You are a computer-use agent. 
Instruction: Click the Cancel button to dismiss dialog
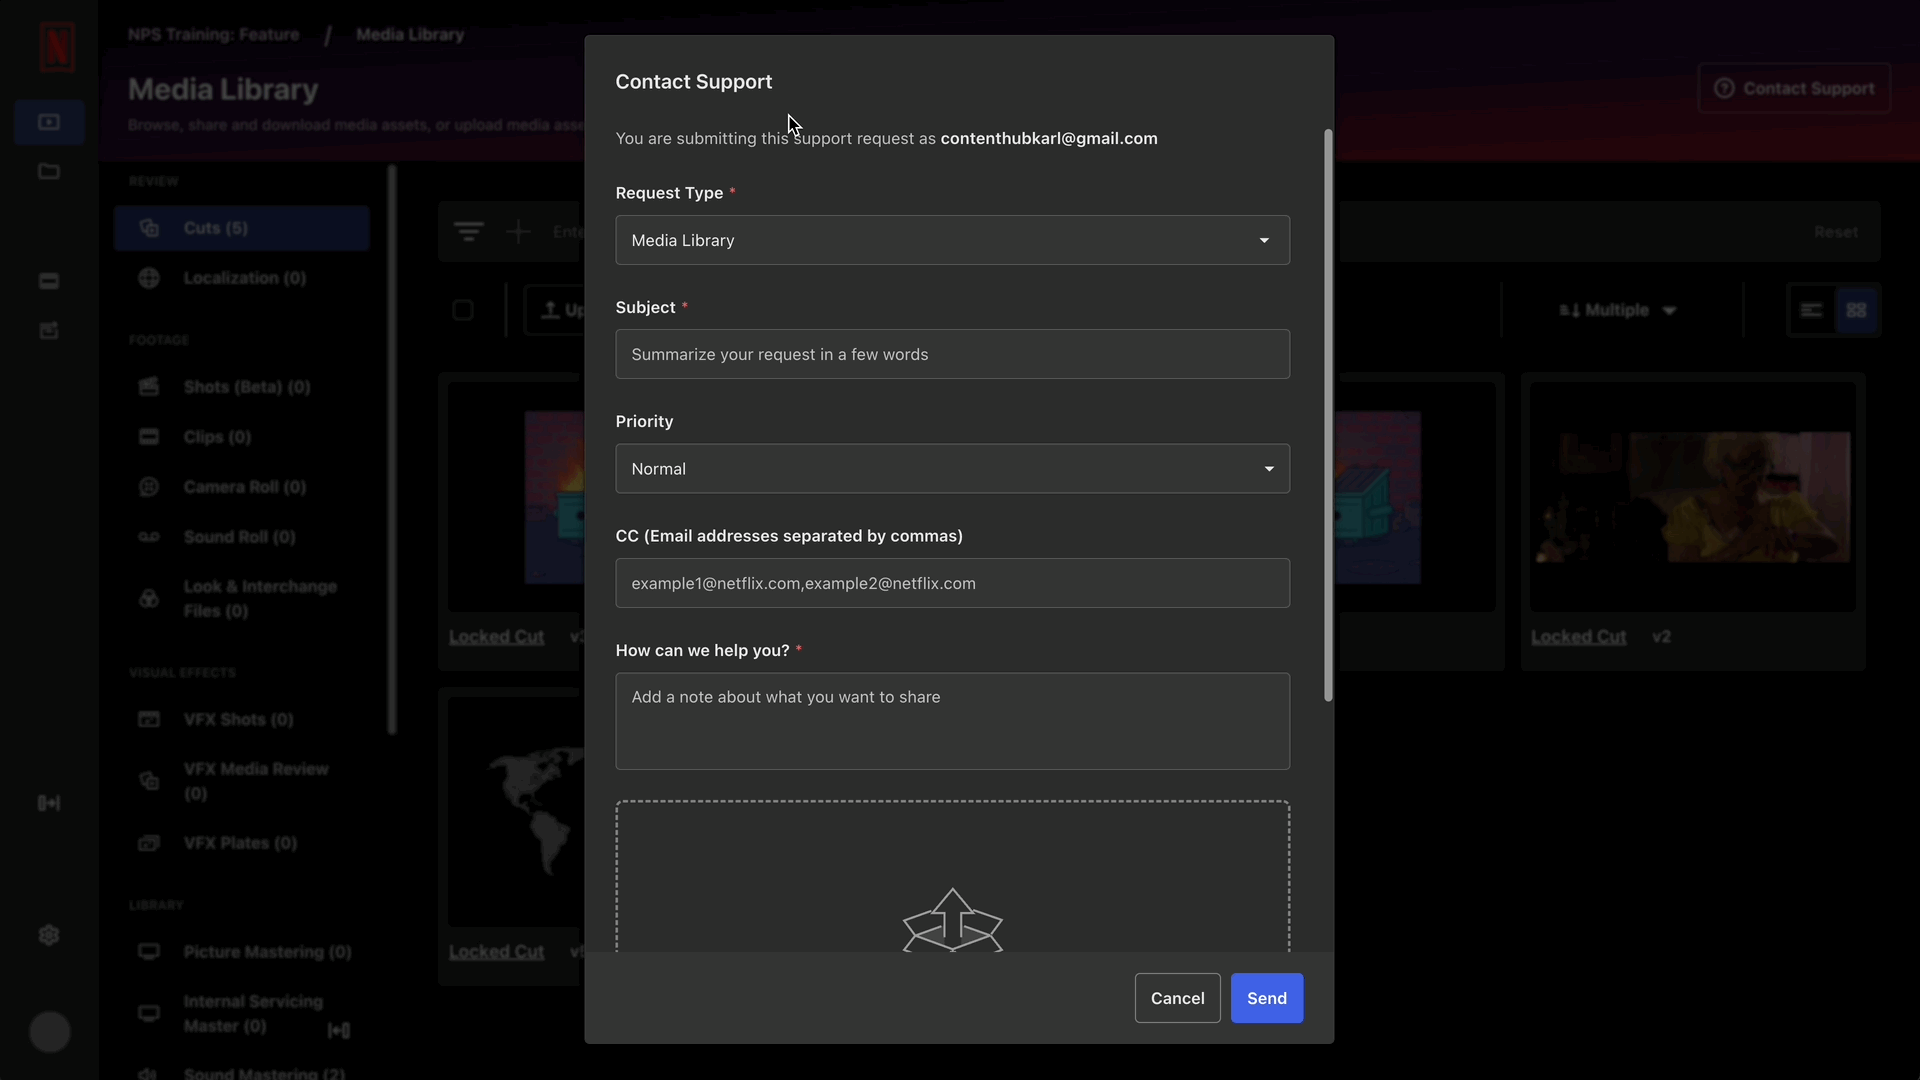coord(1178,998)
